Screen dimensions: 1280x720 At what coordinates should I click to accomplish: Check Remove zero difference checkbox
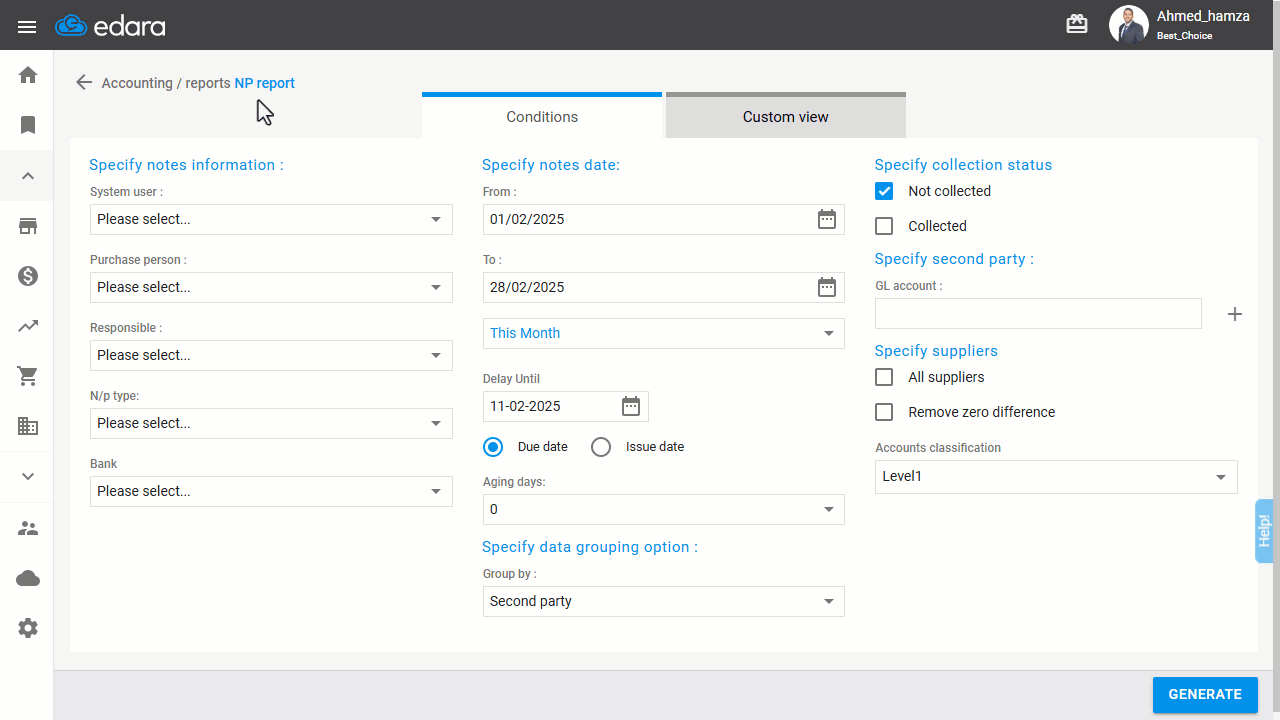[x=884, y=412]
